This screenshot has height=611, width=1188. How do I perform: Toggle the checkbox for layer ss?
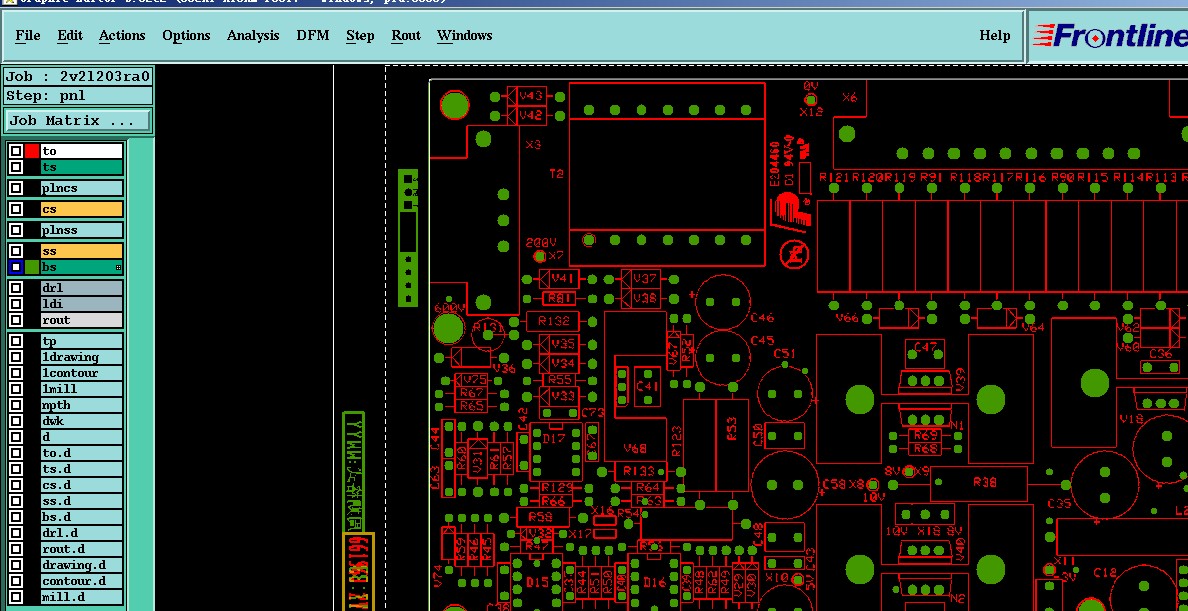(16, 251)
